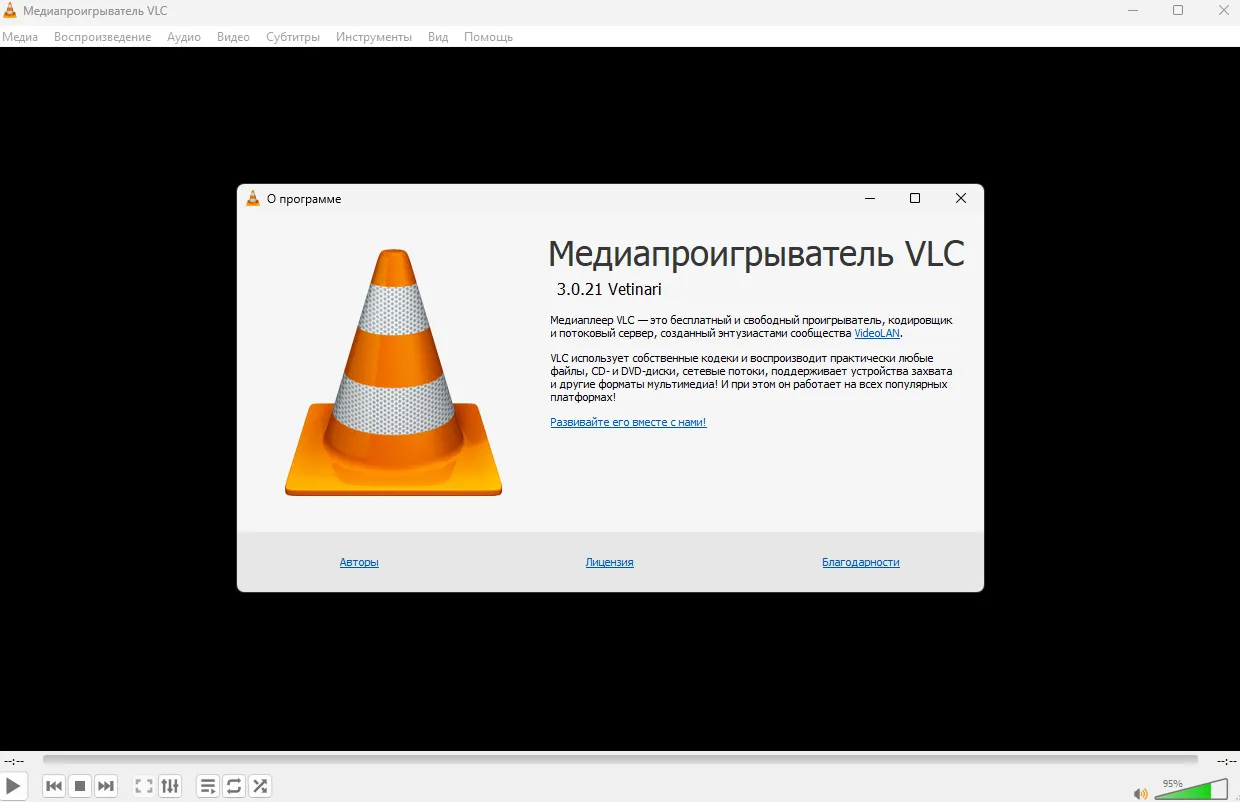Image resolution: width=1240 pixels, height=802 pixels.
Task: Toggle fullscreen video mode
Action: (144, 786)
